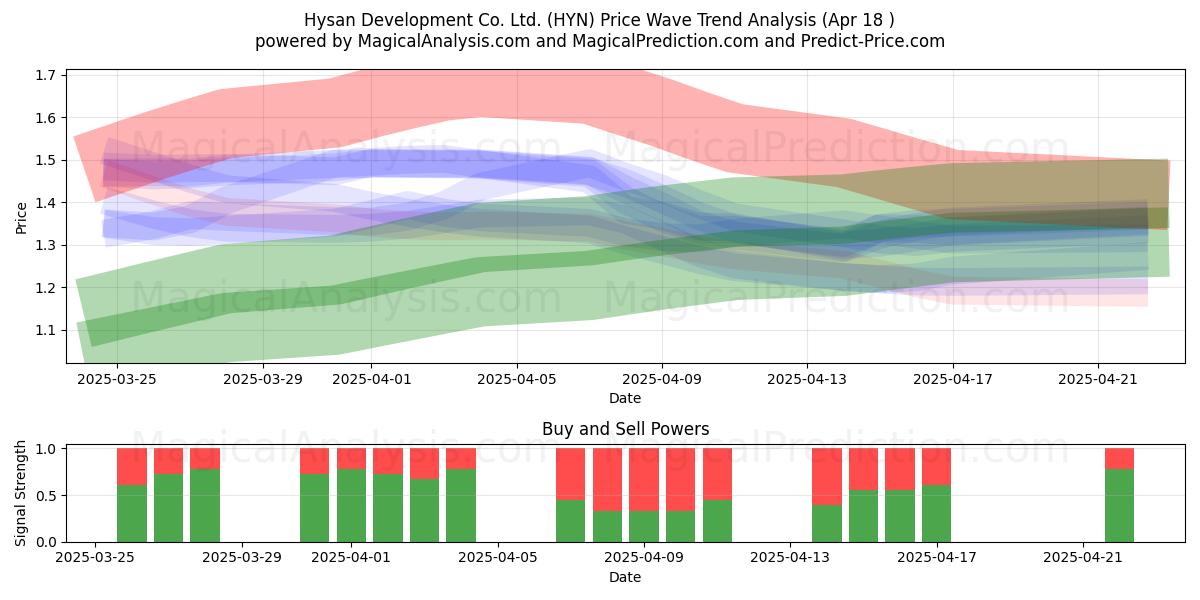The image size is (1200, 600).
Task: Click the red sell portion of the 2025-04-07 bar
Action: point(571,474)
